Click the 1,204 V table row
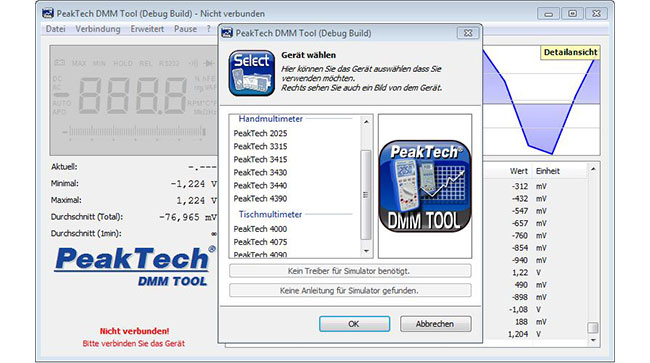Screen dimensions: 650x363 point(536,334)
